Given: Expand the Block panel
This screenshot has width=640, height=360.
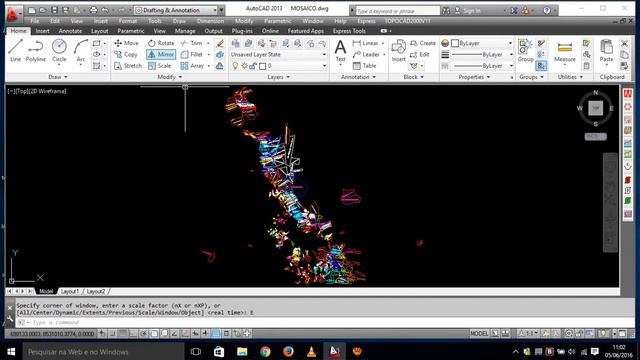Looking at the screenshot, I should click(413, 77).
